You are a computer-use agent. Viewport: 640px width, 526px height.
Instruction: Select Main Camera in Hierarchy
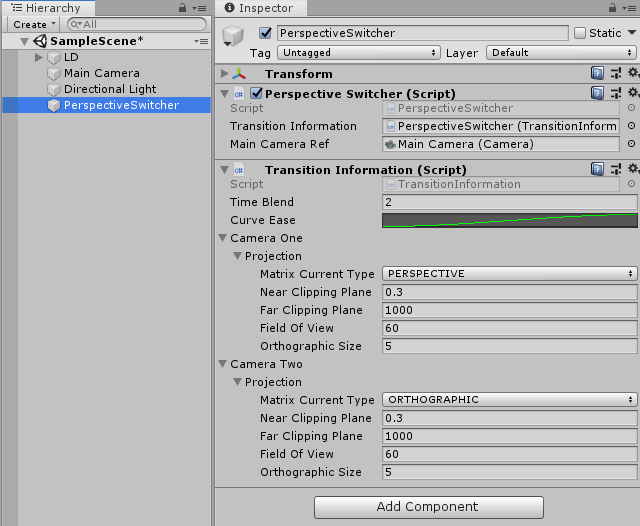point(102,73)
